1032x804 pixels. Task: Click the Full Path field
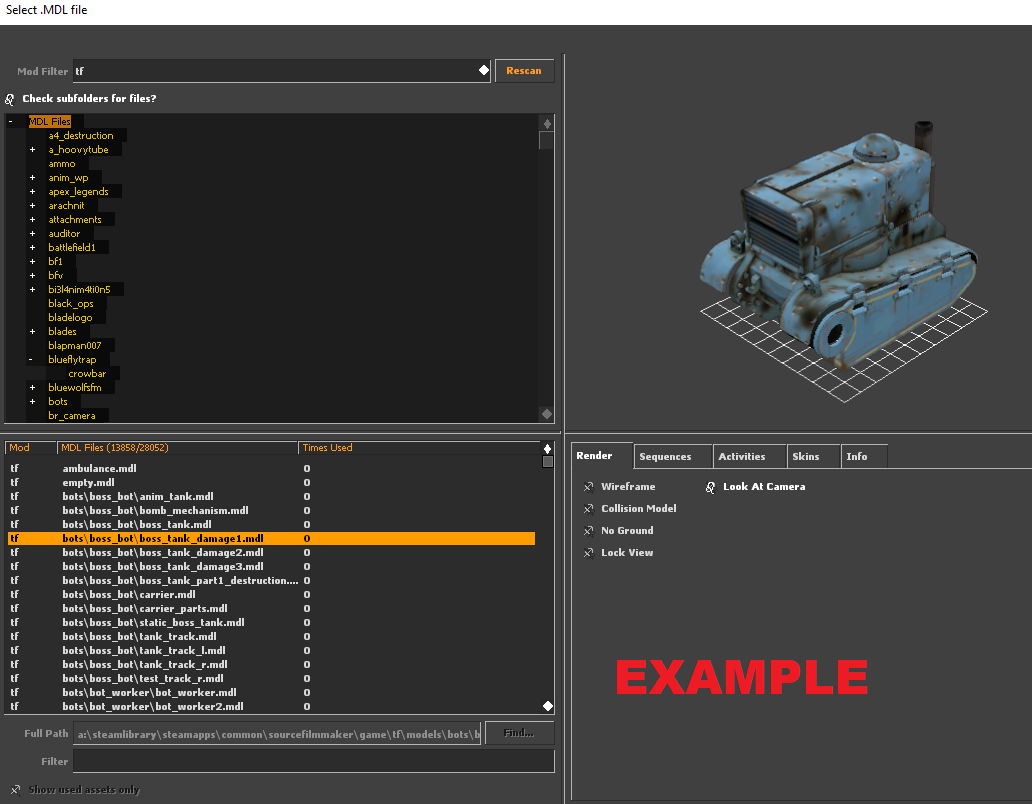tap(277, 734)
